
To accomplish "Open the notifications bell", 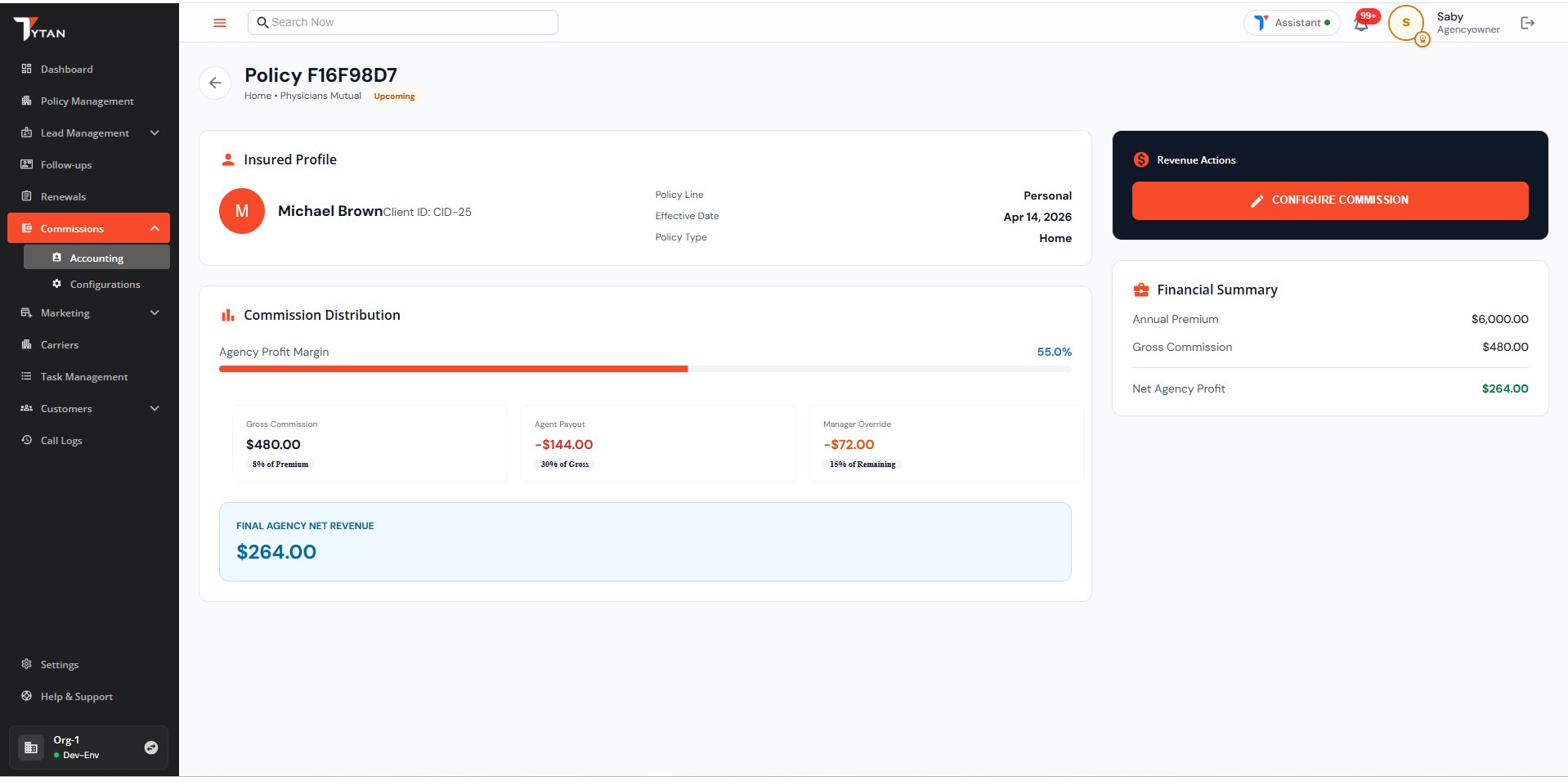I will (1361, 23).
